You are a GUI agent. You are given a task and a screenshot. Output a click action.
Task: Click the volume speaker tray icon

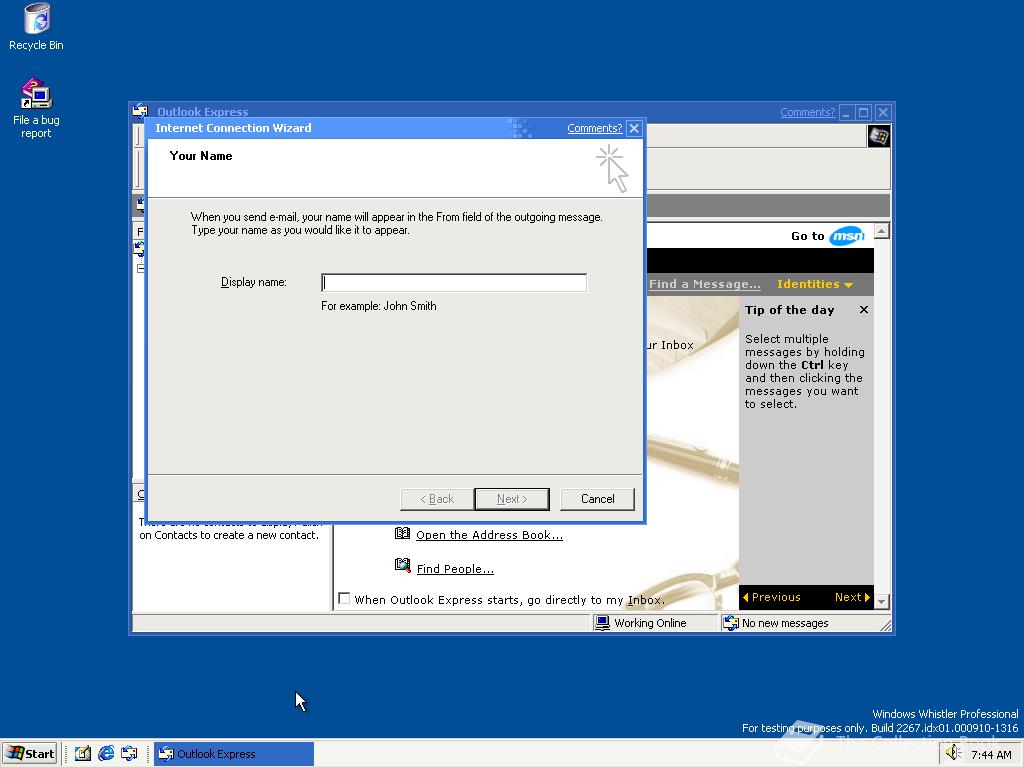coord(953,753)
